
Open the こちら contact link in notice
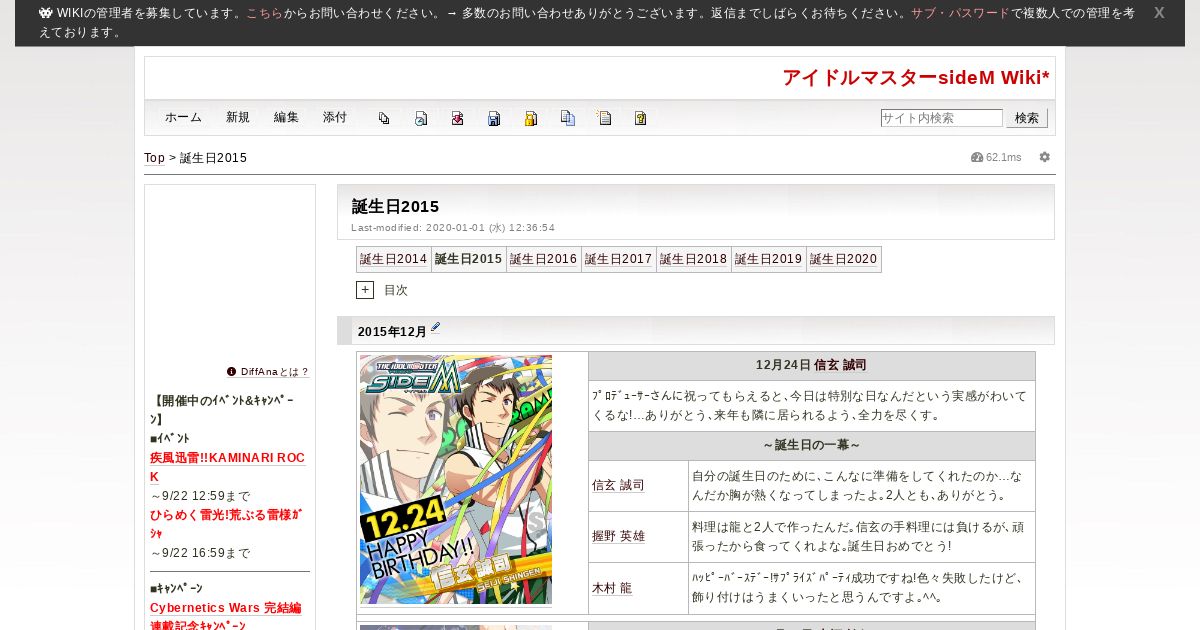265,13
